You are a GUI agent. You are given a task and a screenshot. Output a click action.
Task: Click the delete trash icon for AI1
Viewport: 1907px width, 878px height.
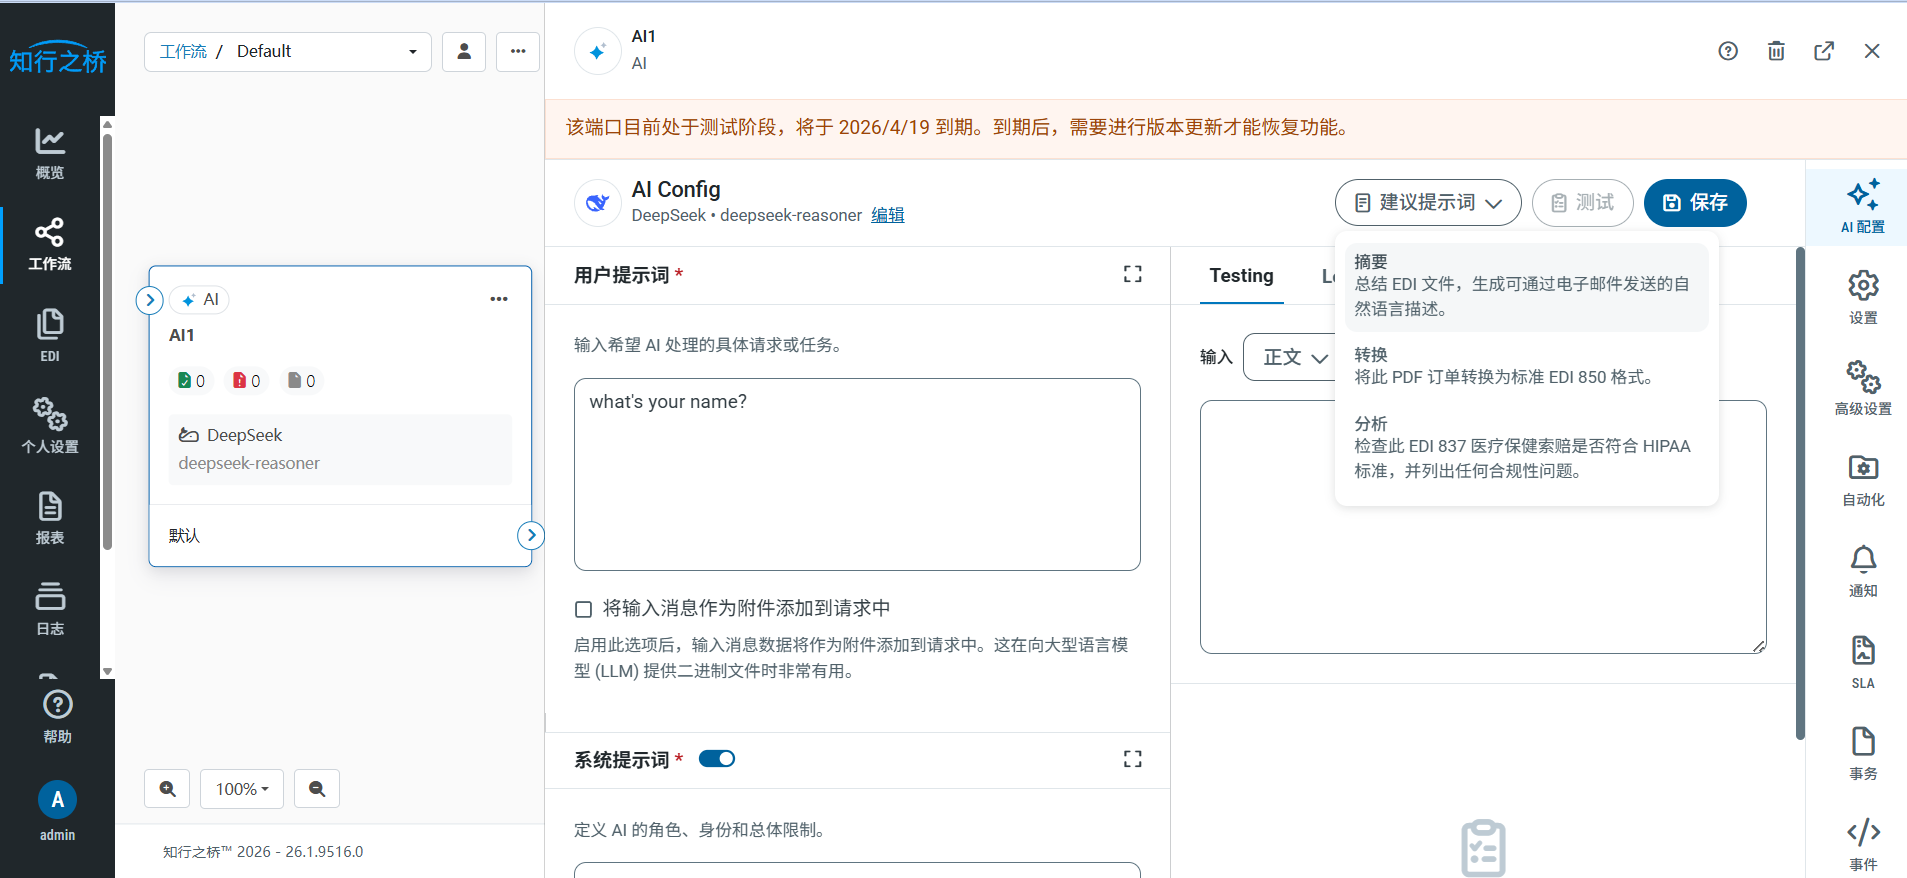(x=1776, y=51)
